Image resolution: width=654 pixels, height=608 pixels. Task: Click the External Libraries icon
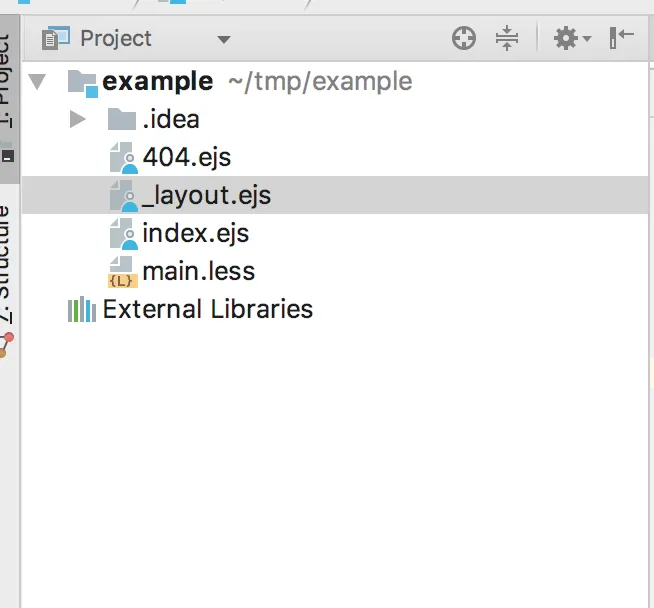click(80, 310)
